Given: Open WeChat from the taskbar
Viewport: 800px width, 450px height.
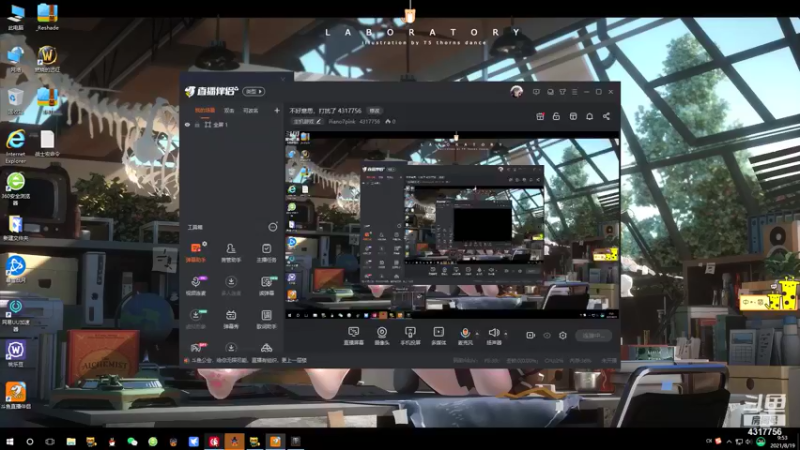Looking at the screenshot, I should [132, 441].
